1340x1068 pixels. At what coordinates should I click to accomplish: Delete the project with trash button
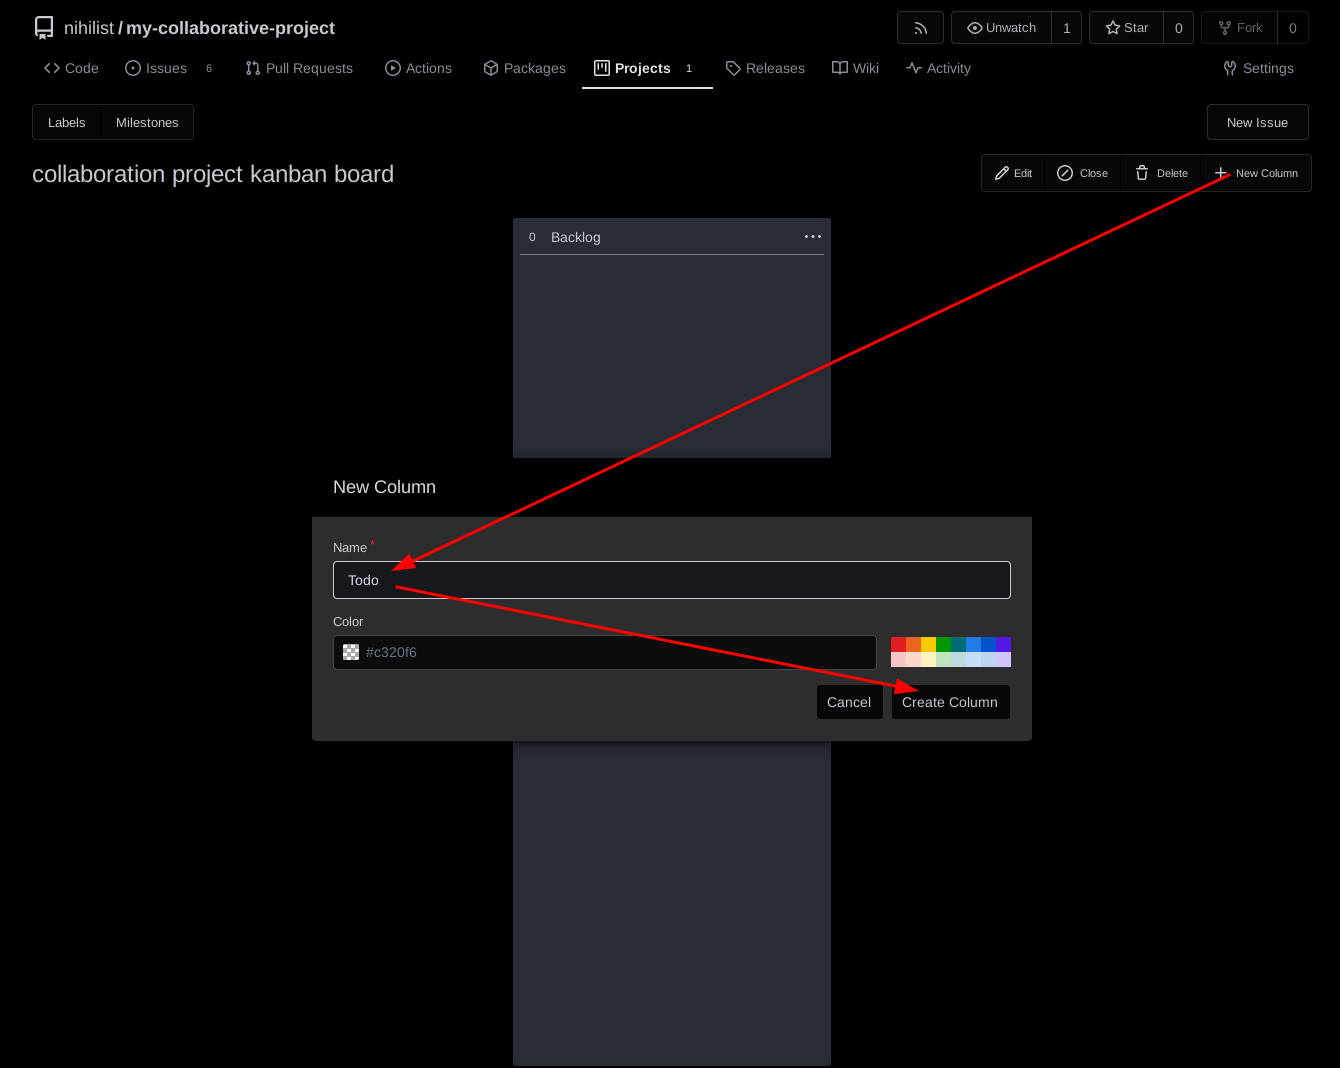coord(1161,173)
